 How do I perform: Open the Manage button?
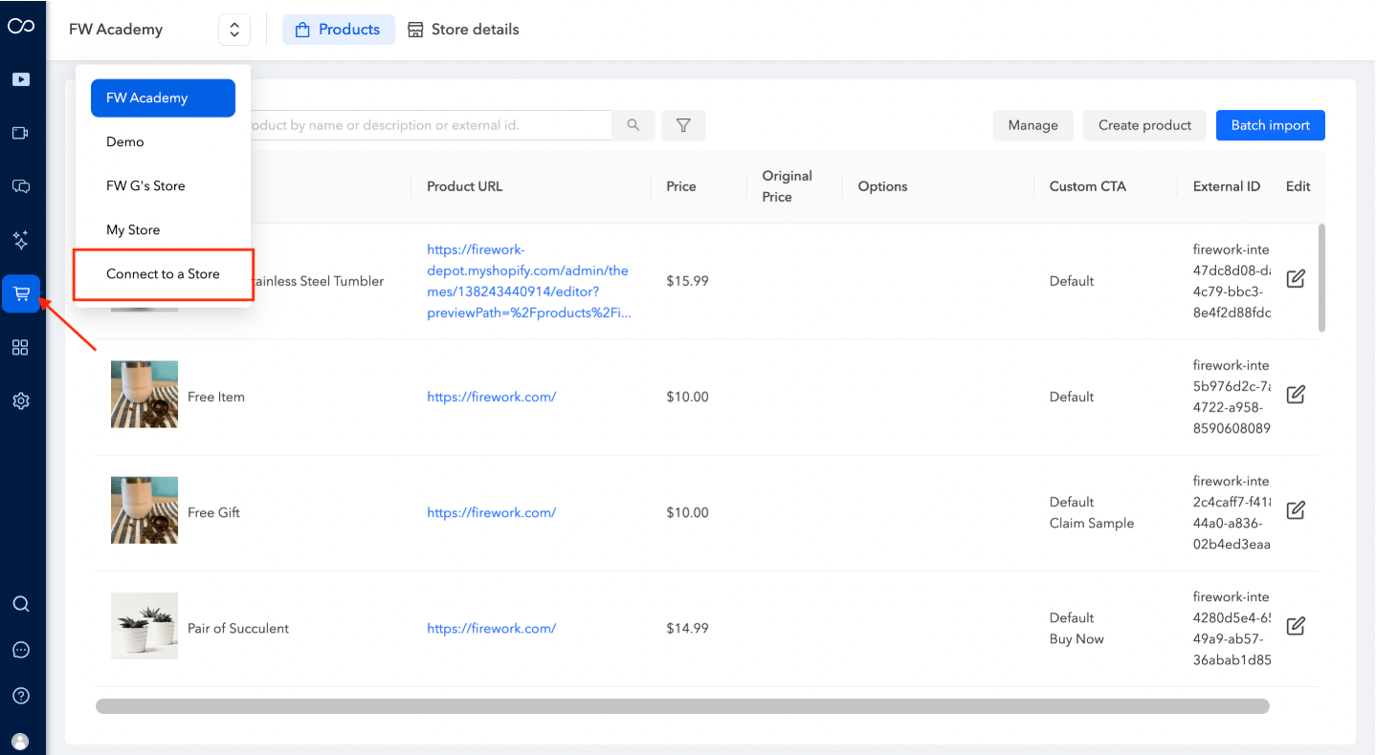pyautogui.click(x=1033, y=125)
